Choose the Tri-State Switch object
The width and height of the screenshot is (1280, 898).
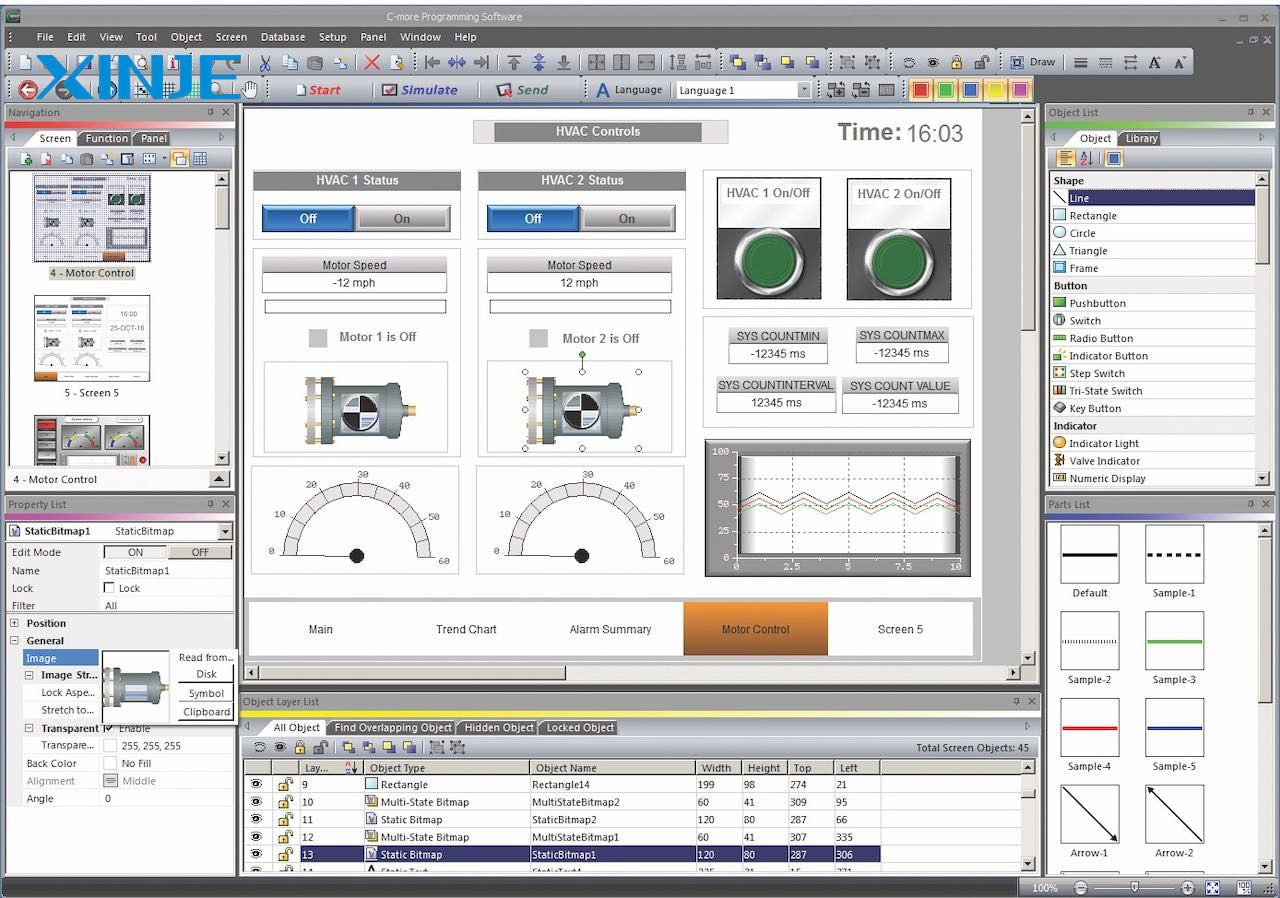pyautogui.click(x=1153, y=391)
